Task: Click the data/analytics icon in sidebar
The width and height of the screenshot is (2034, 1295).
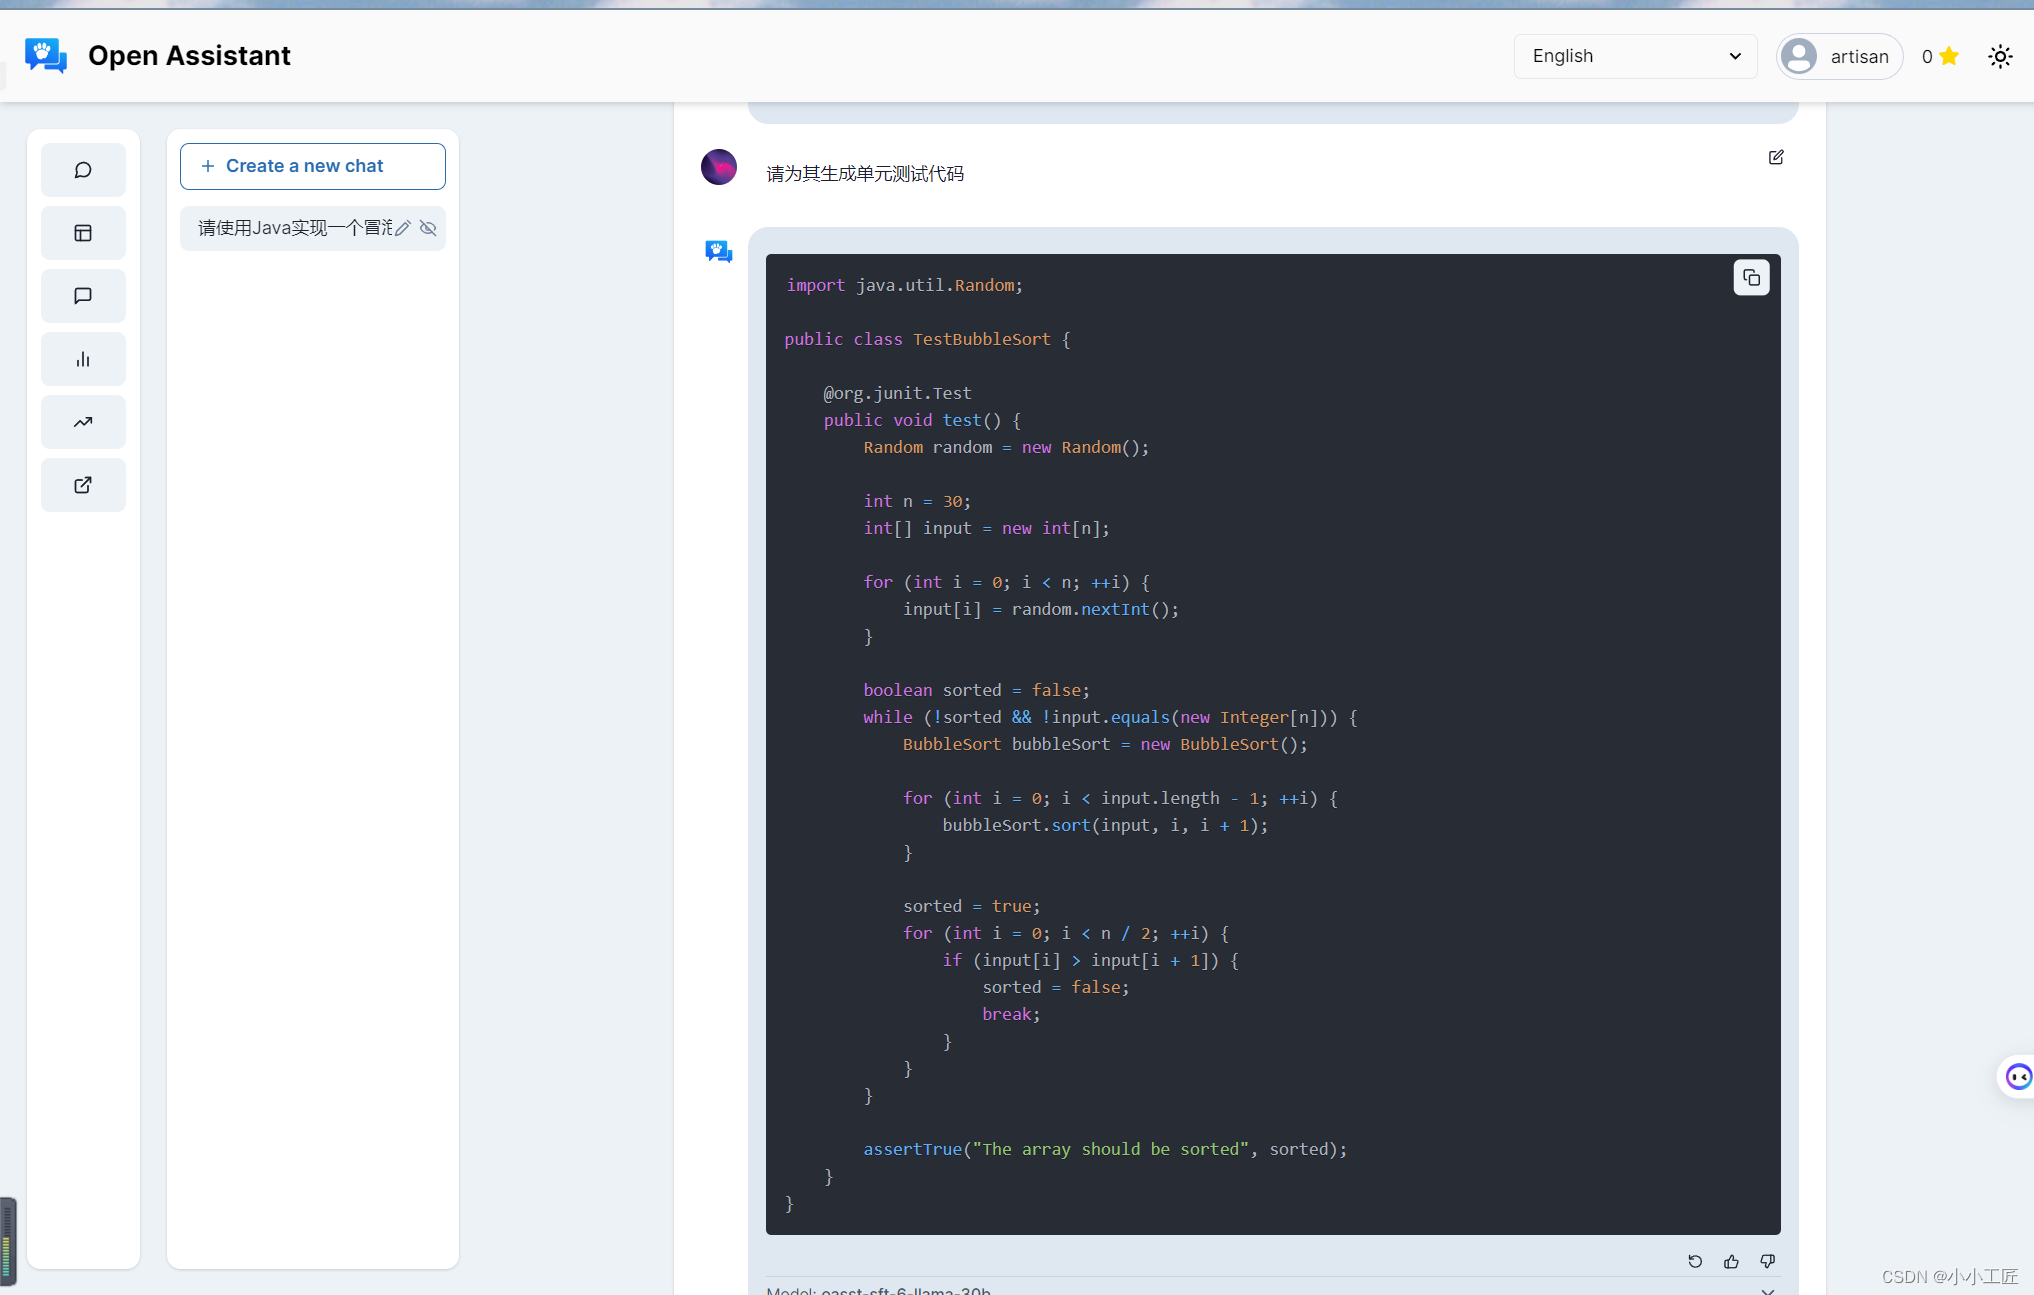Action: (x=85, y=360)
